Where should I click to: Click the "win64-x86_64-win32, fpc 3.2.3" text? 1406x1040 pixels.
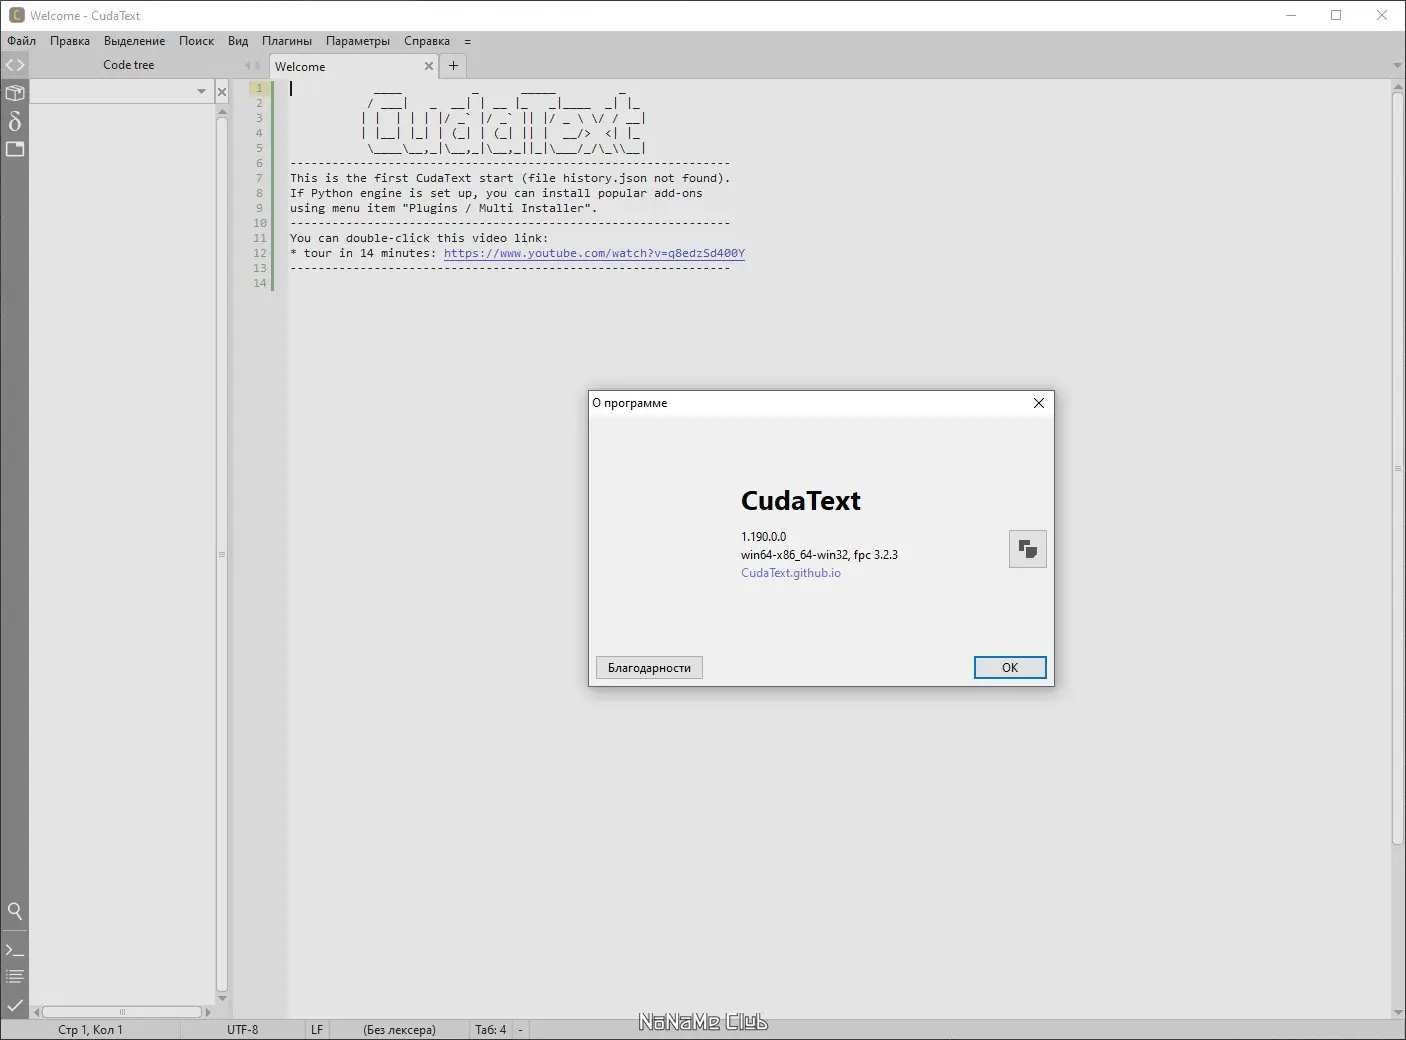819,555
